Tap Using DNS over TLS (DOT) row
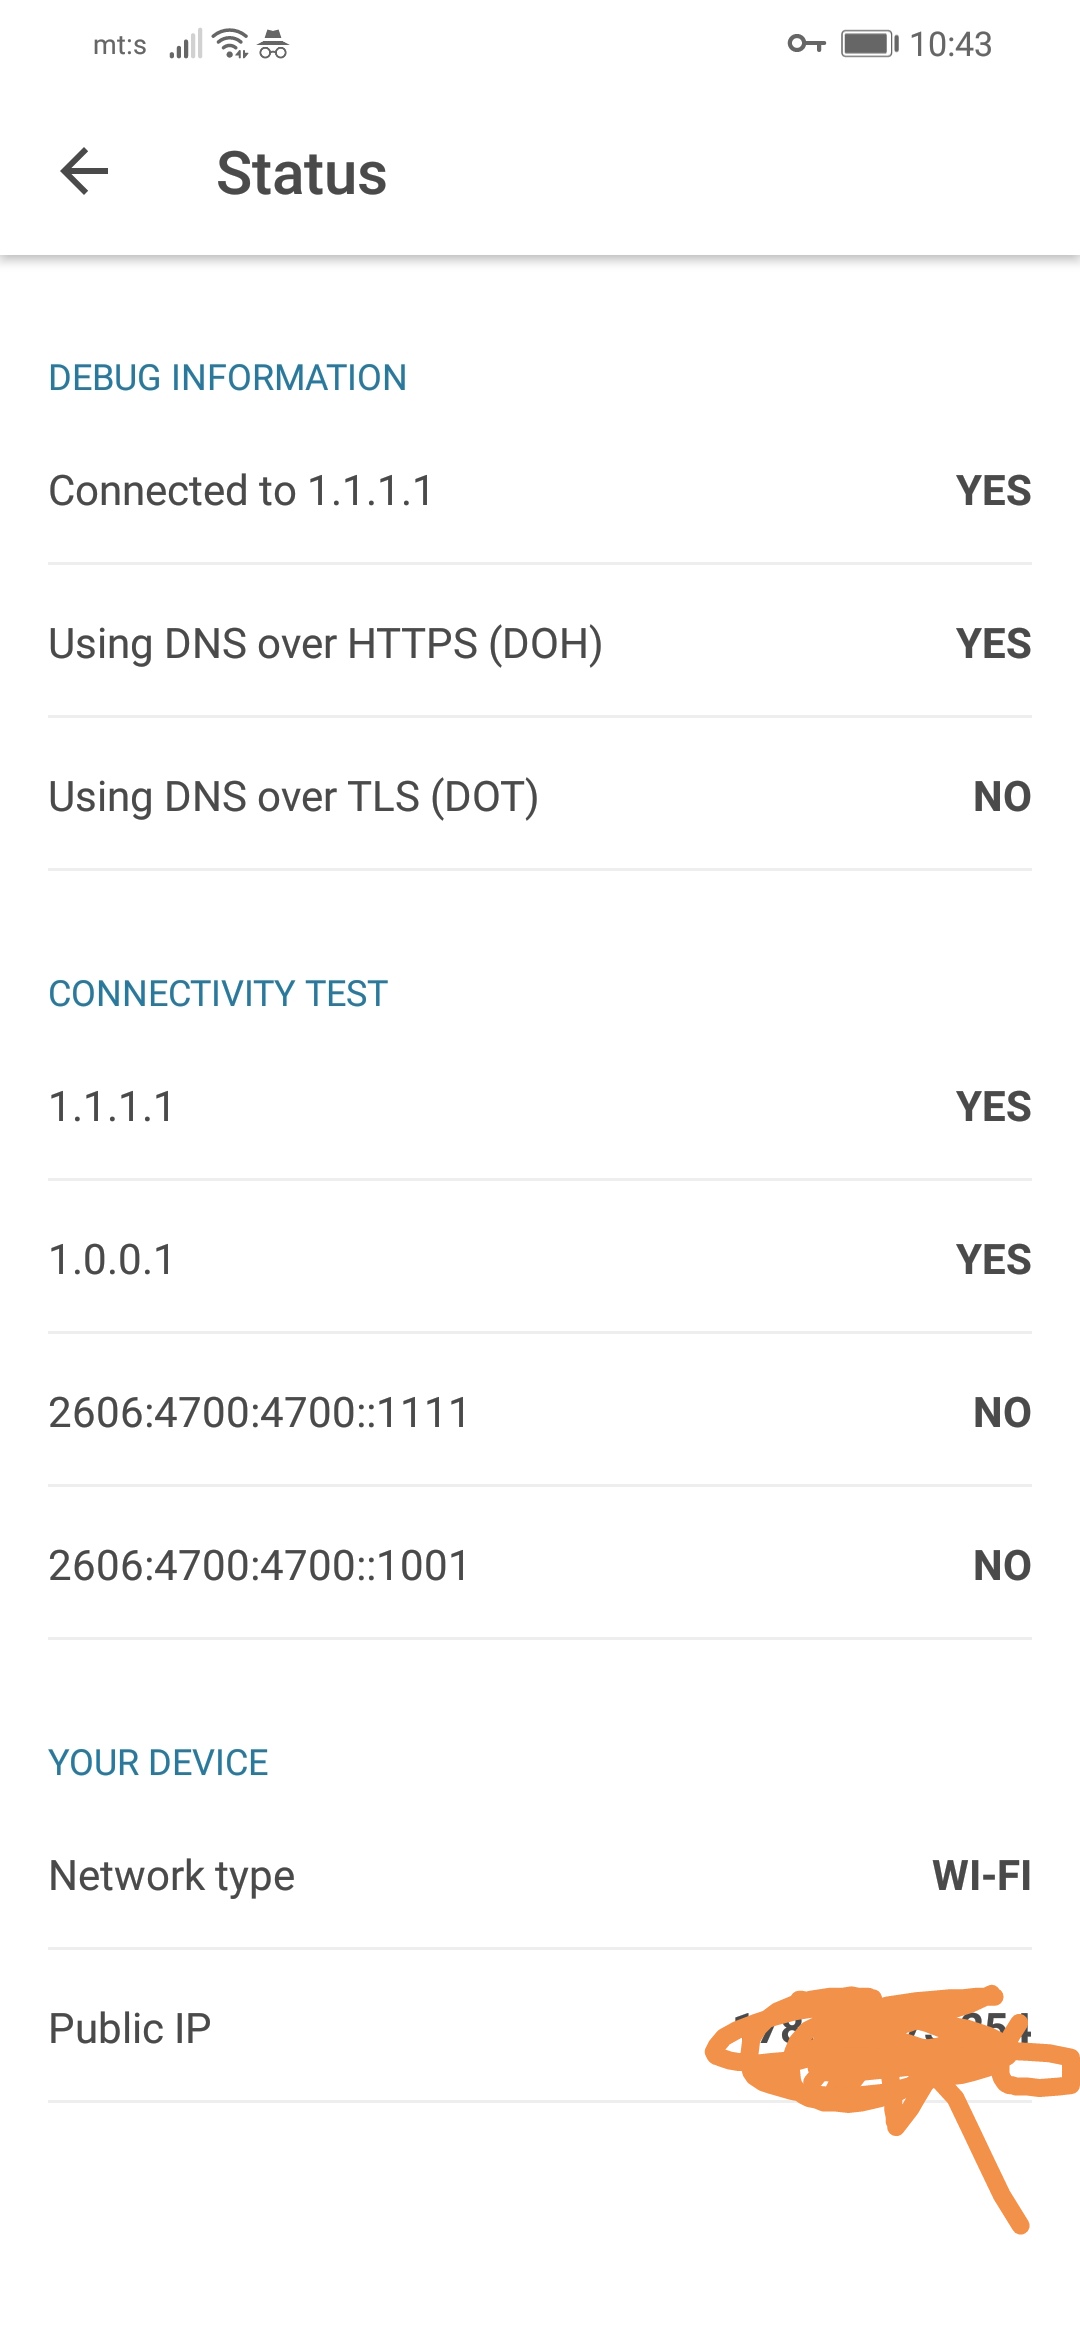The width and height of the screenshot is (1080, 2340). tap(540, 797)
